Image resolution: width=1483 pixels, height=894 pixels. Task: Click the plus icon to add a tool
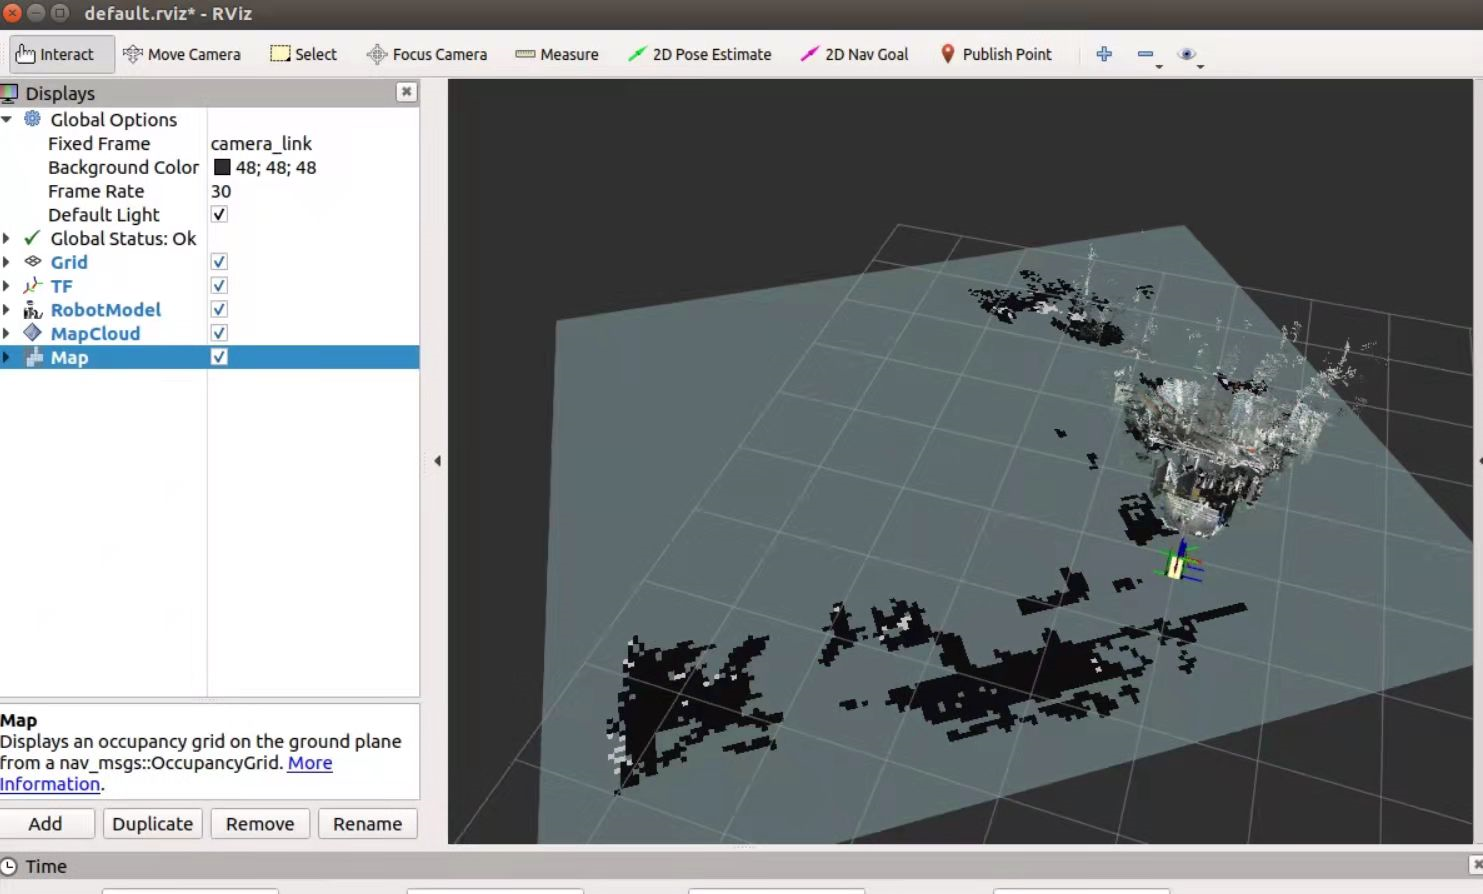pos(1104,54)
